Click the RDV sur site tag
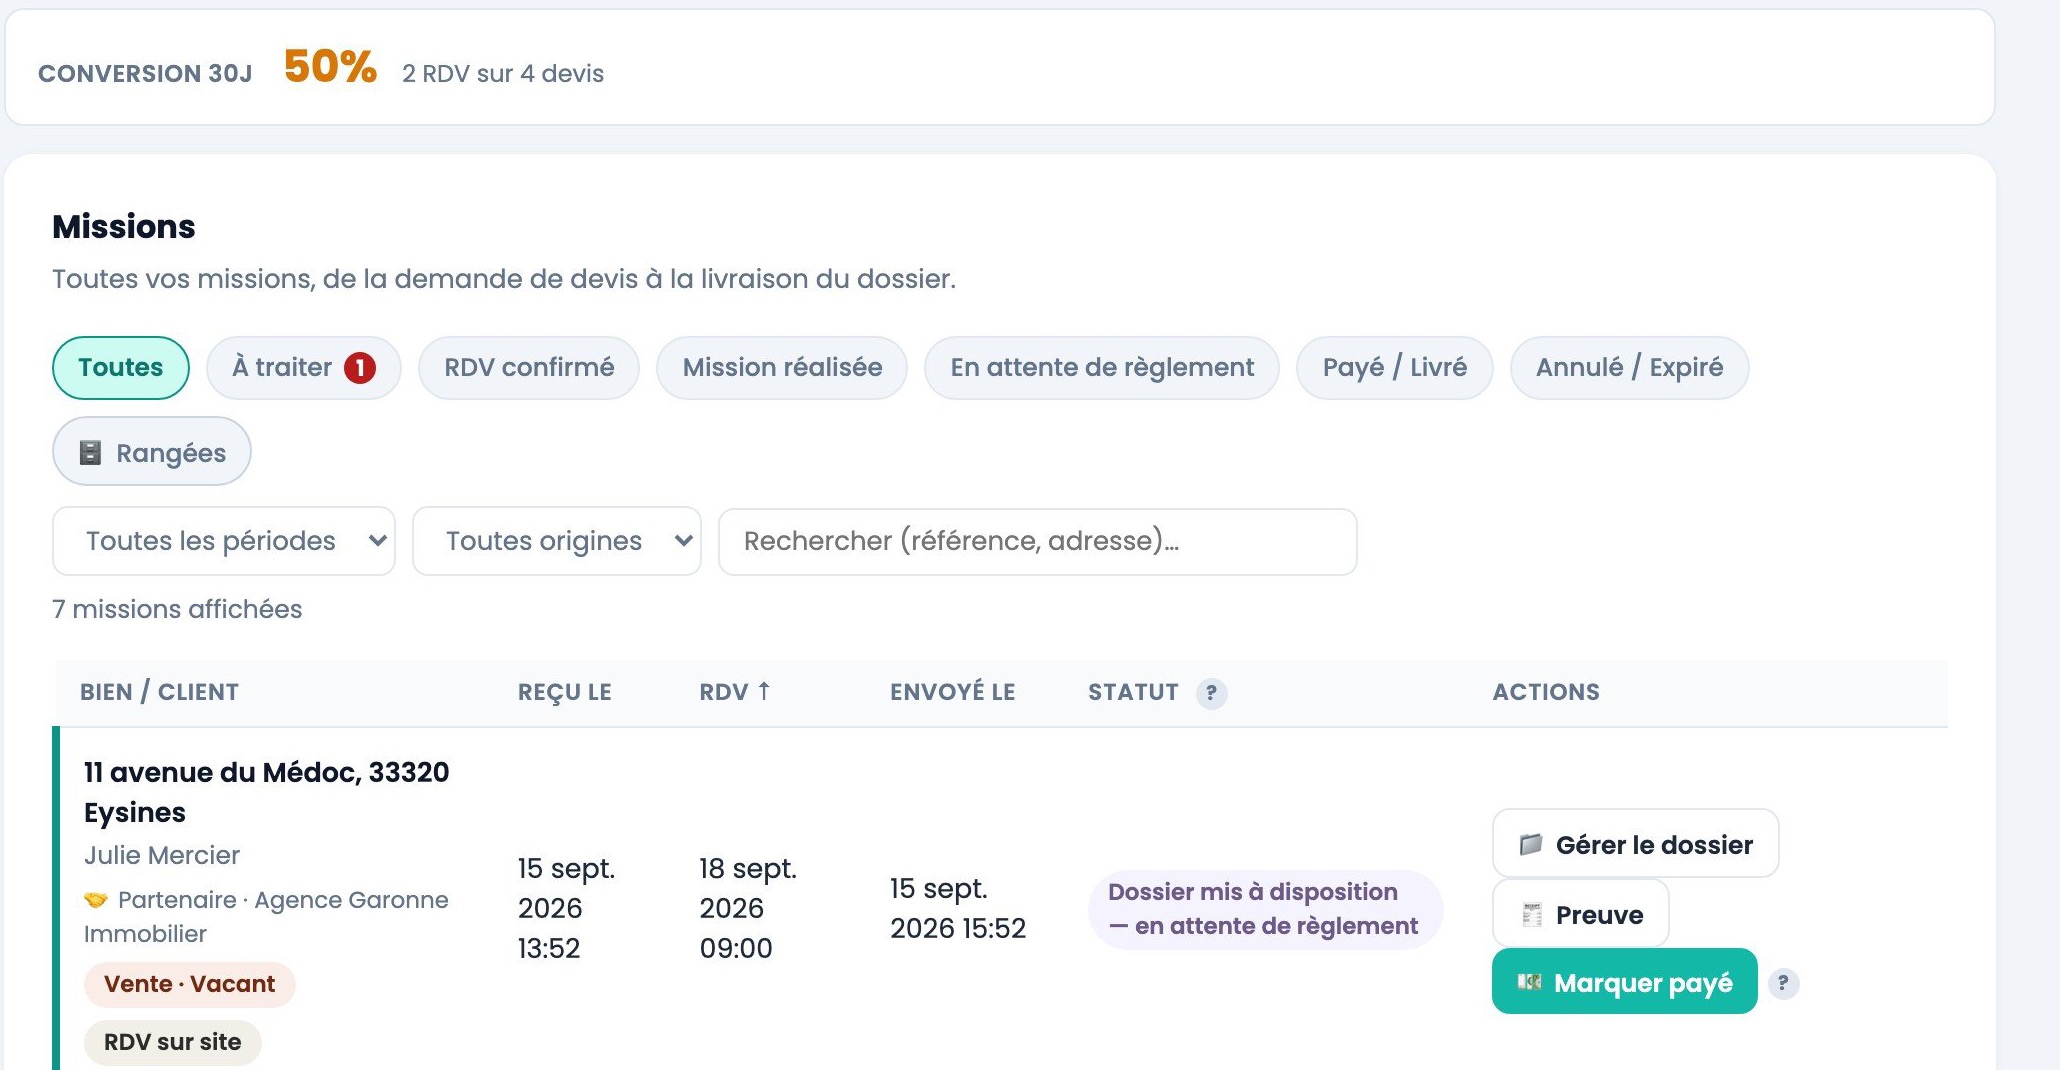Screen dimensions: 2060x1070 pos(173,1042)
